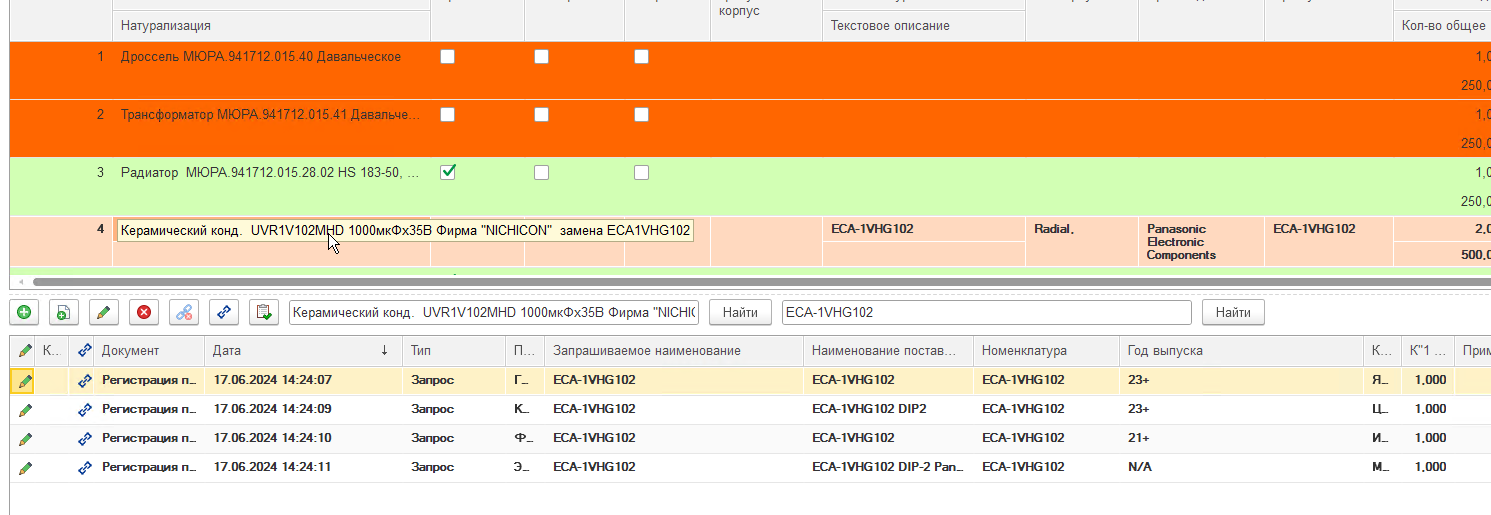The height and width of the screenshot is (515, 1491).
Task: Tick first checkbox in Дроссель row
Action: (x=448, y=57)
